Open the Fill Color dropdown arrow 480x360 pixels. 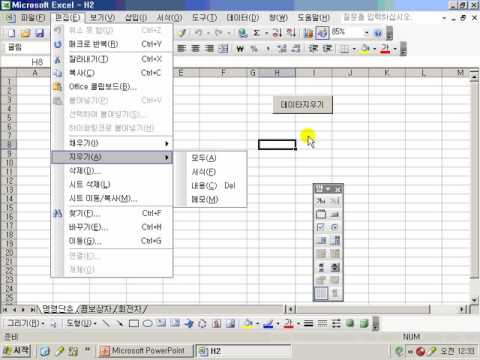pos(375,49)
